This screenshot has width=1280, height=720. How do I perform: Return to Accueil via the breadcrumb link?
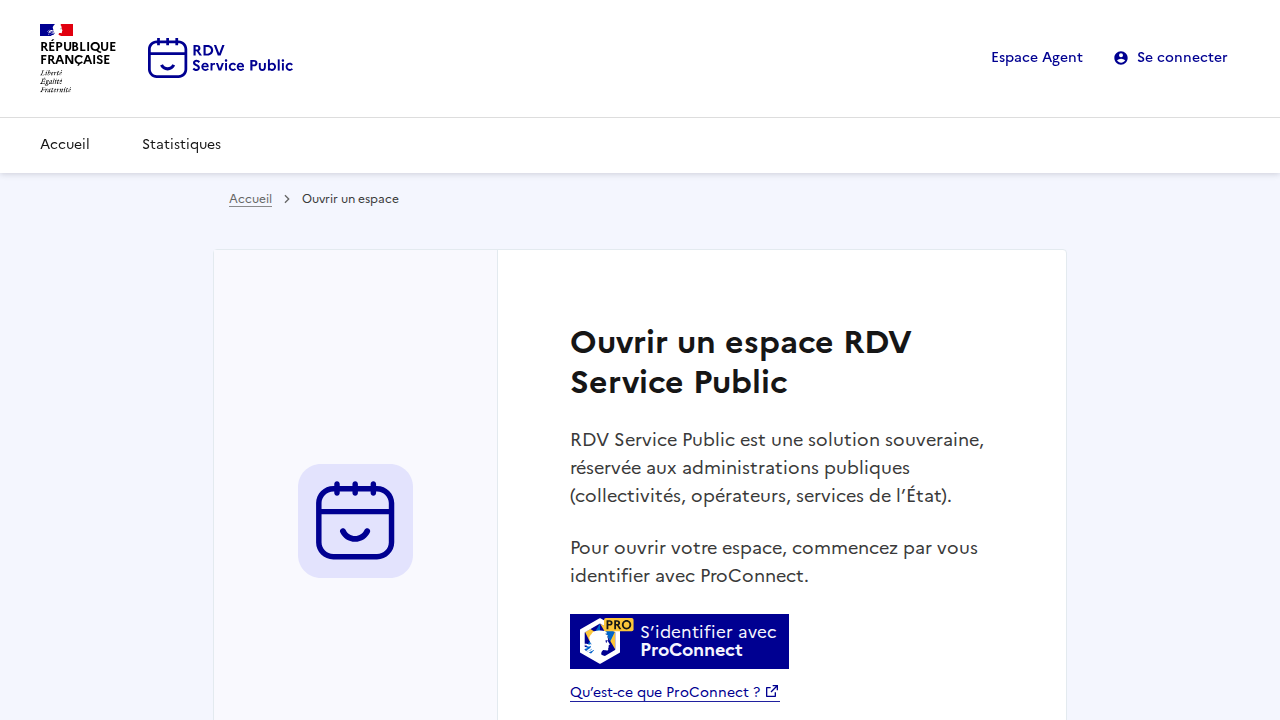pos(250,199)
